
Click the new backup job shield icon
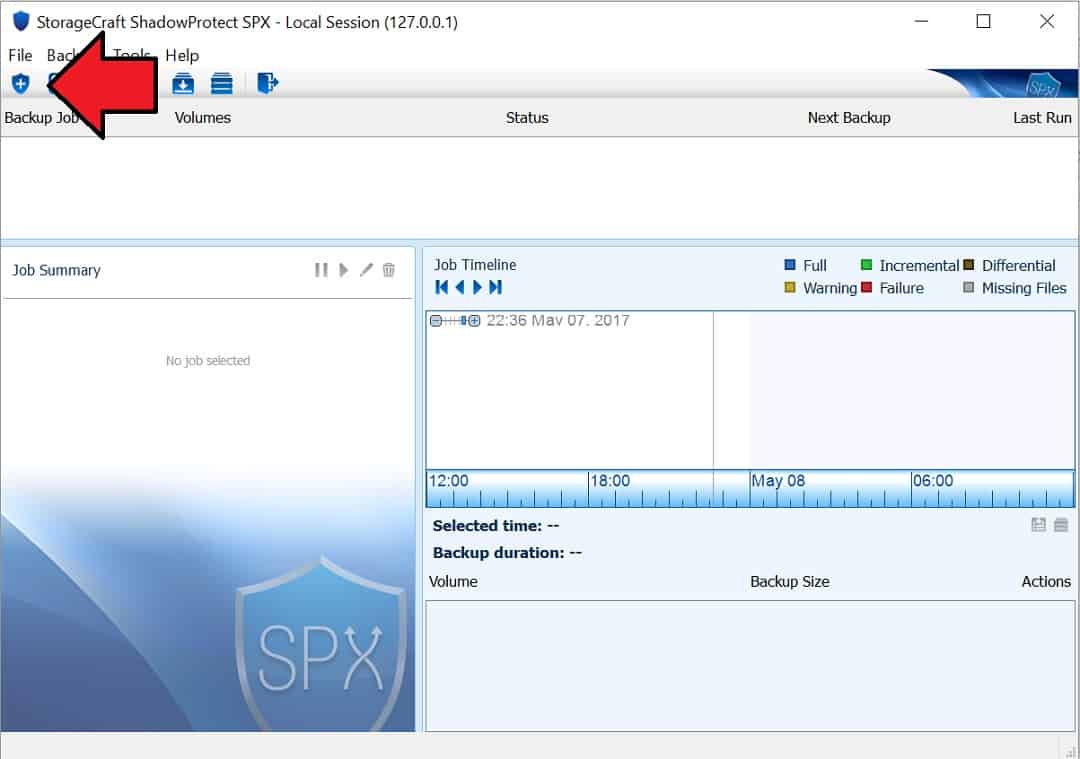pos(21,84)
